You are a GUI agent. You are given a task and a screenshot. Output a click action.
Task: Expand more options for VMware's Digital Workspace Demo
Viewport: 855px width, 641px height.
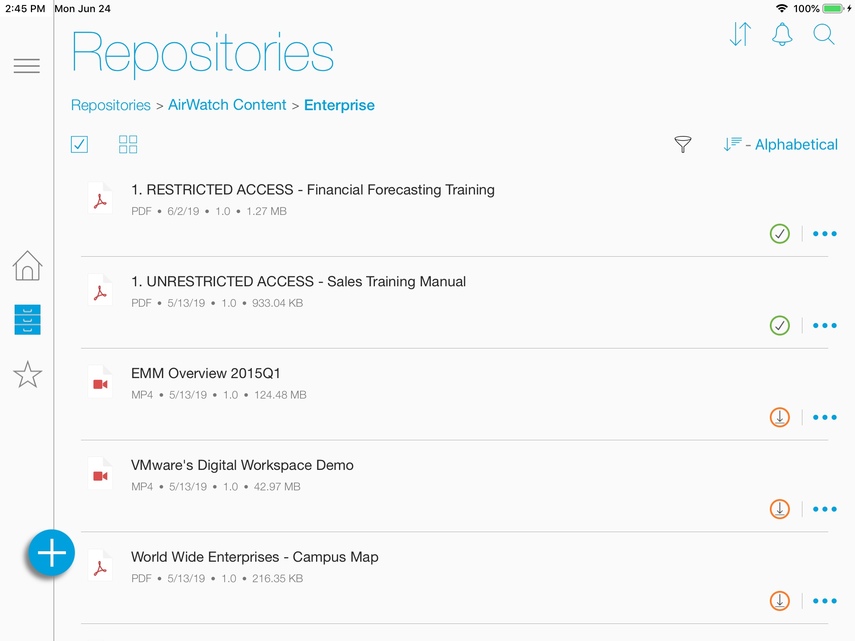pyautogui.click(x=824, y=509)
